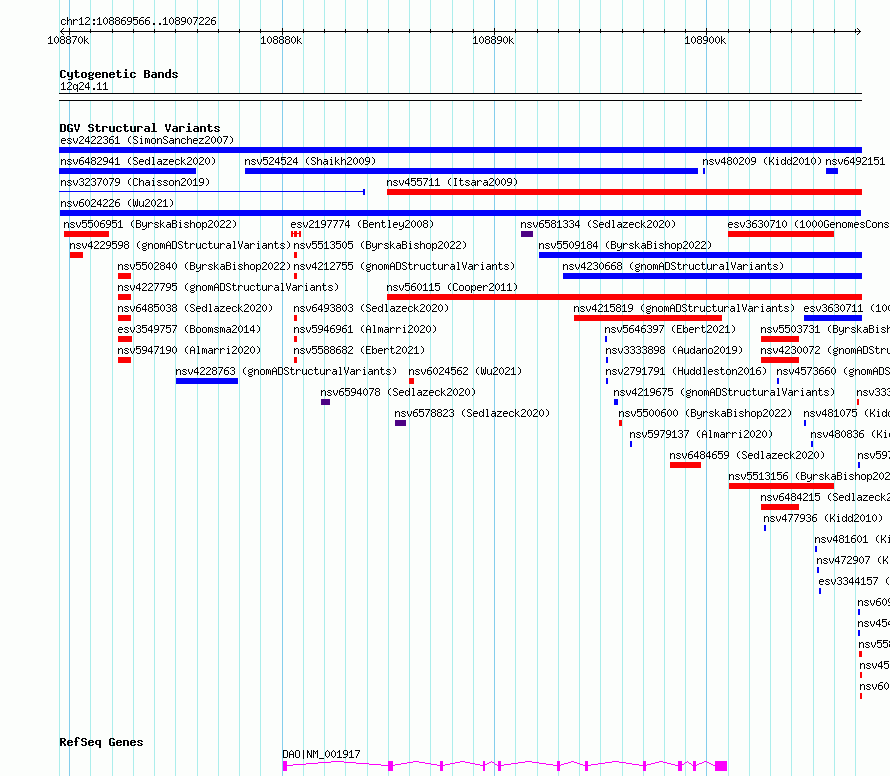The width and height of the screenshot is (890, 776).
Task: Click the nsv480209 (Kidd2010) label
Action: [x=762, y=161]
